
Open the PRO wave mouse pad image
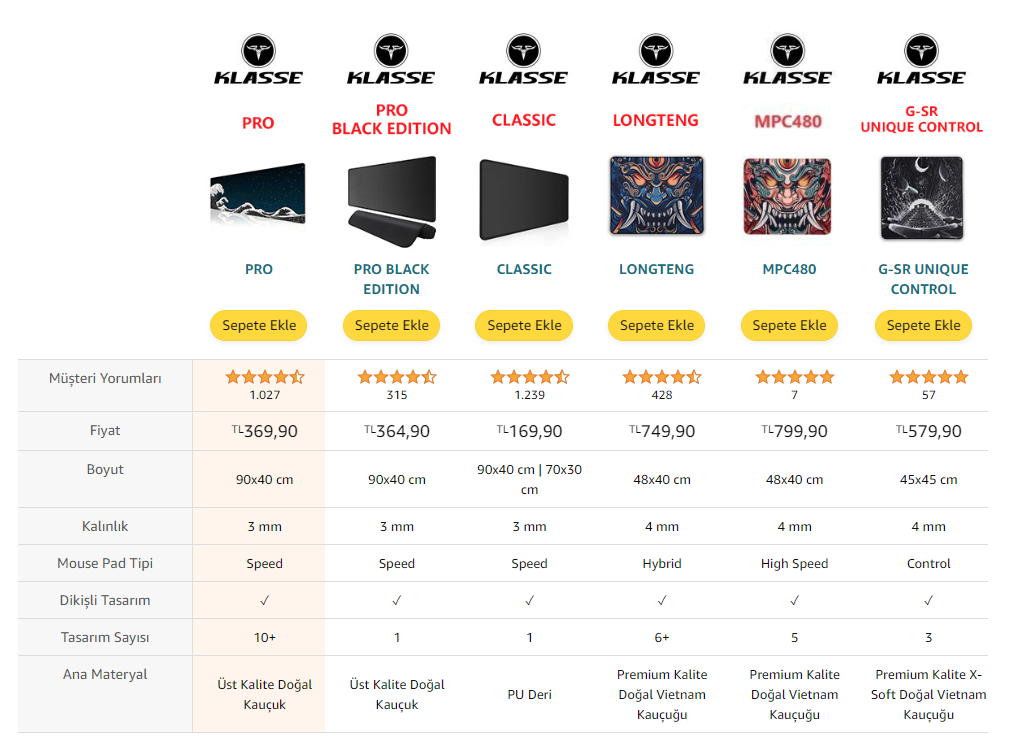258,197
